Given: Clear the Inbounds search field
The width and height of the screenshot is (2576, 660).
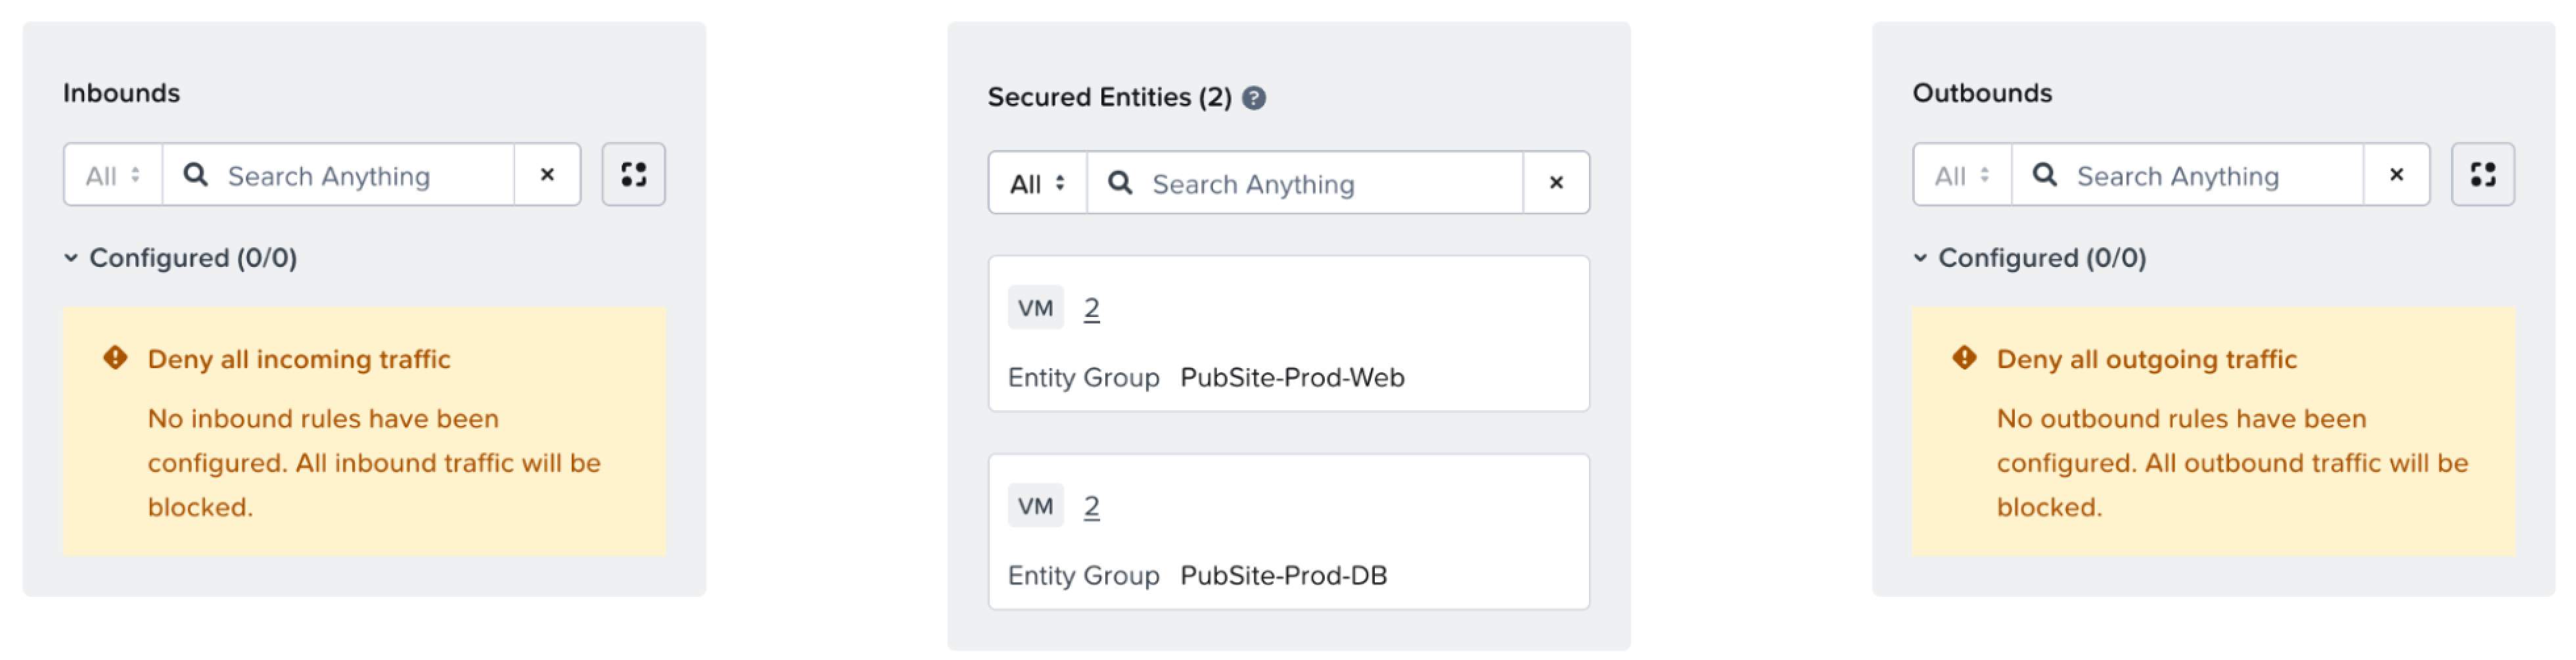Looking at the screenshot, I should [547, 175].
